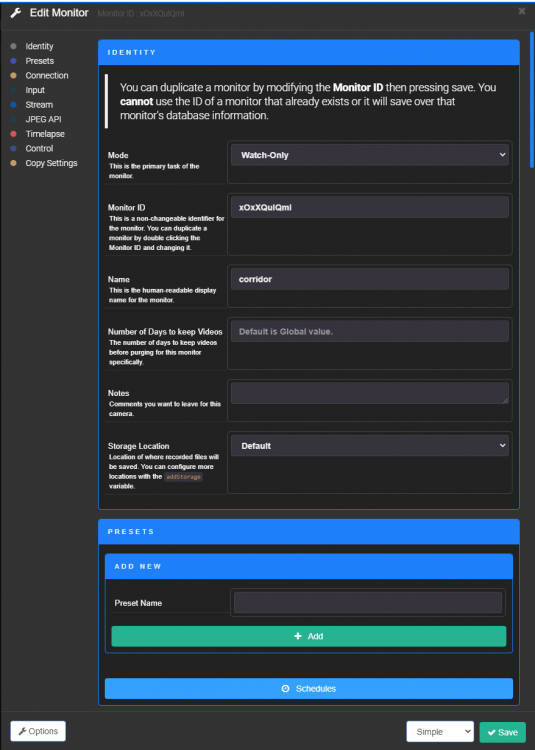
Task: Click the checkmark icon on Save button
Action: click(491, 732)
